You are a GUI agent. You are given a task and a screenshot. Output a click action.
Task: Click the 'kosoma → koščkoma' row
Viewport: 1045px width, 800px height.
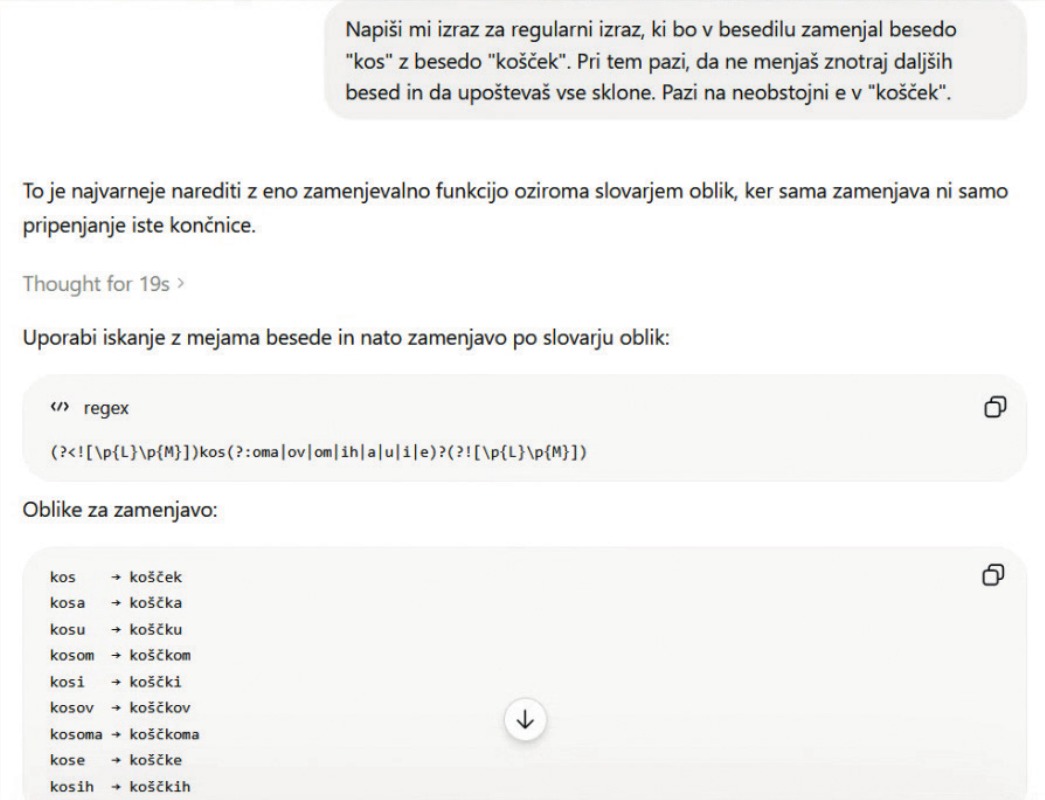tap(125, 735)
